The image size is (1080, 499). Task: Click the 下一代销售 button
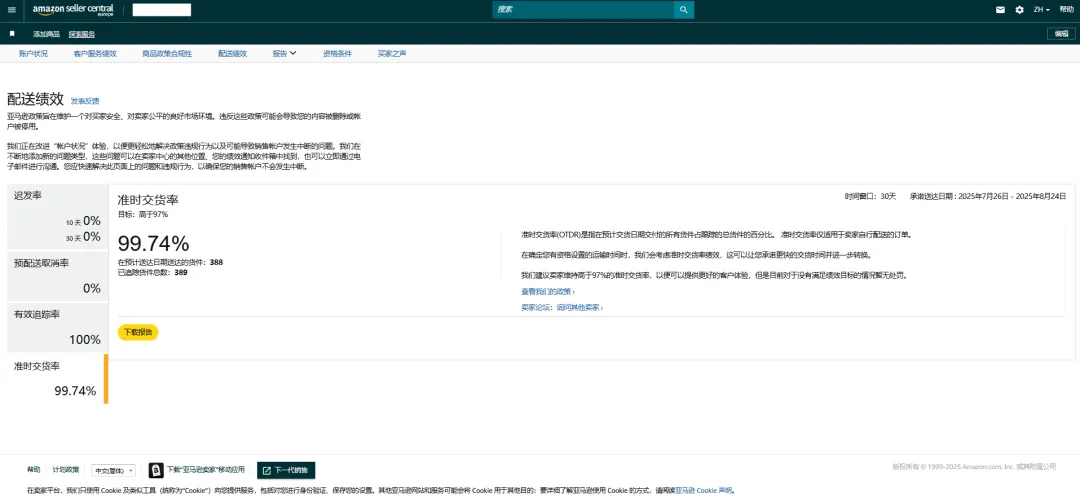[286, 470]
